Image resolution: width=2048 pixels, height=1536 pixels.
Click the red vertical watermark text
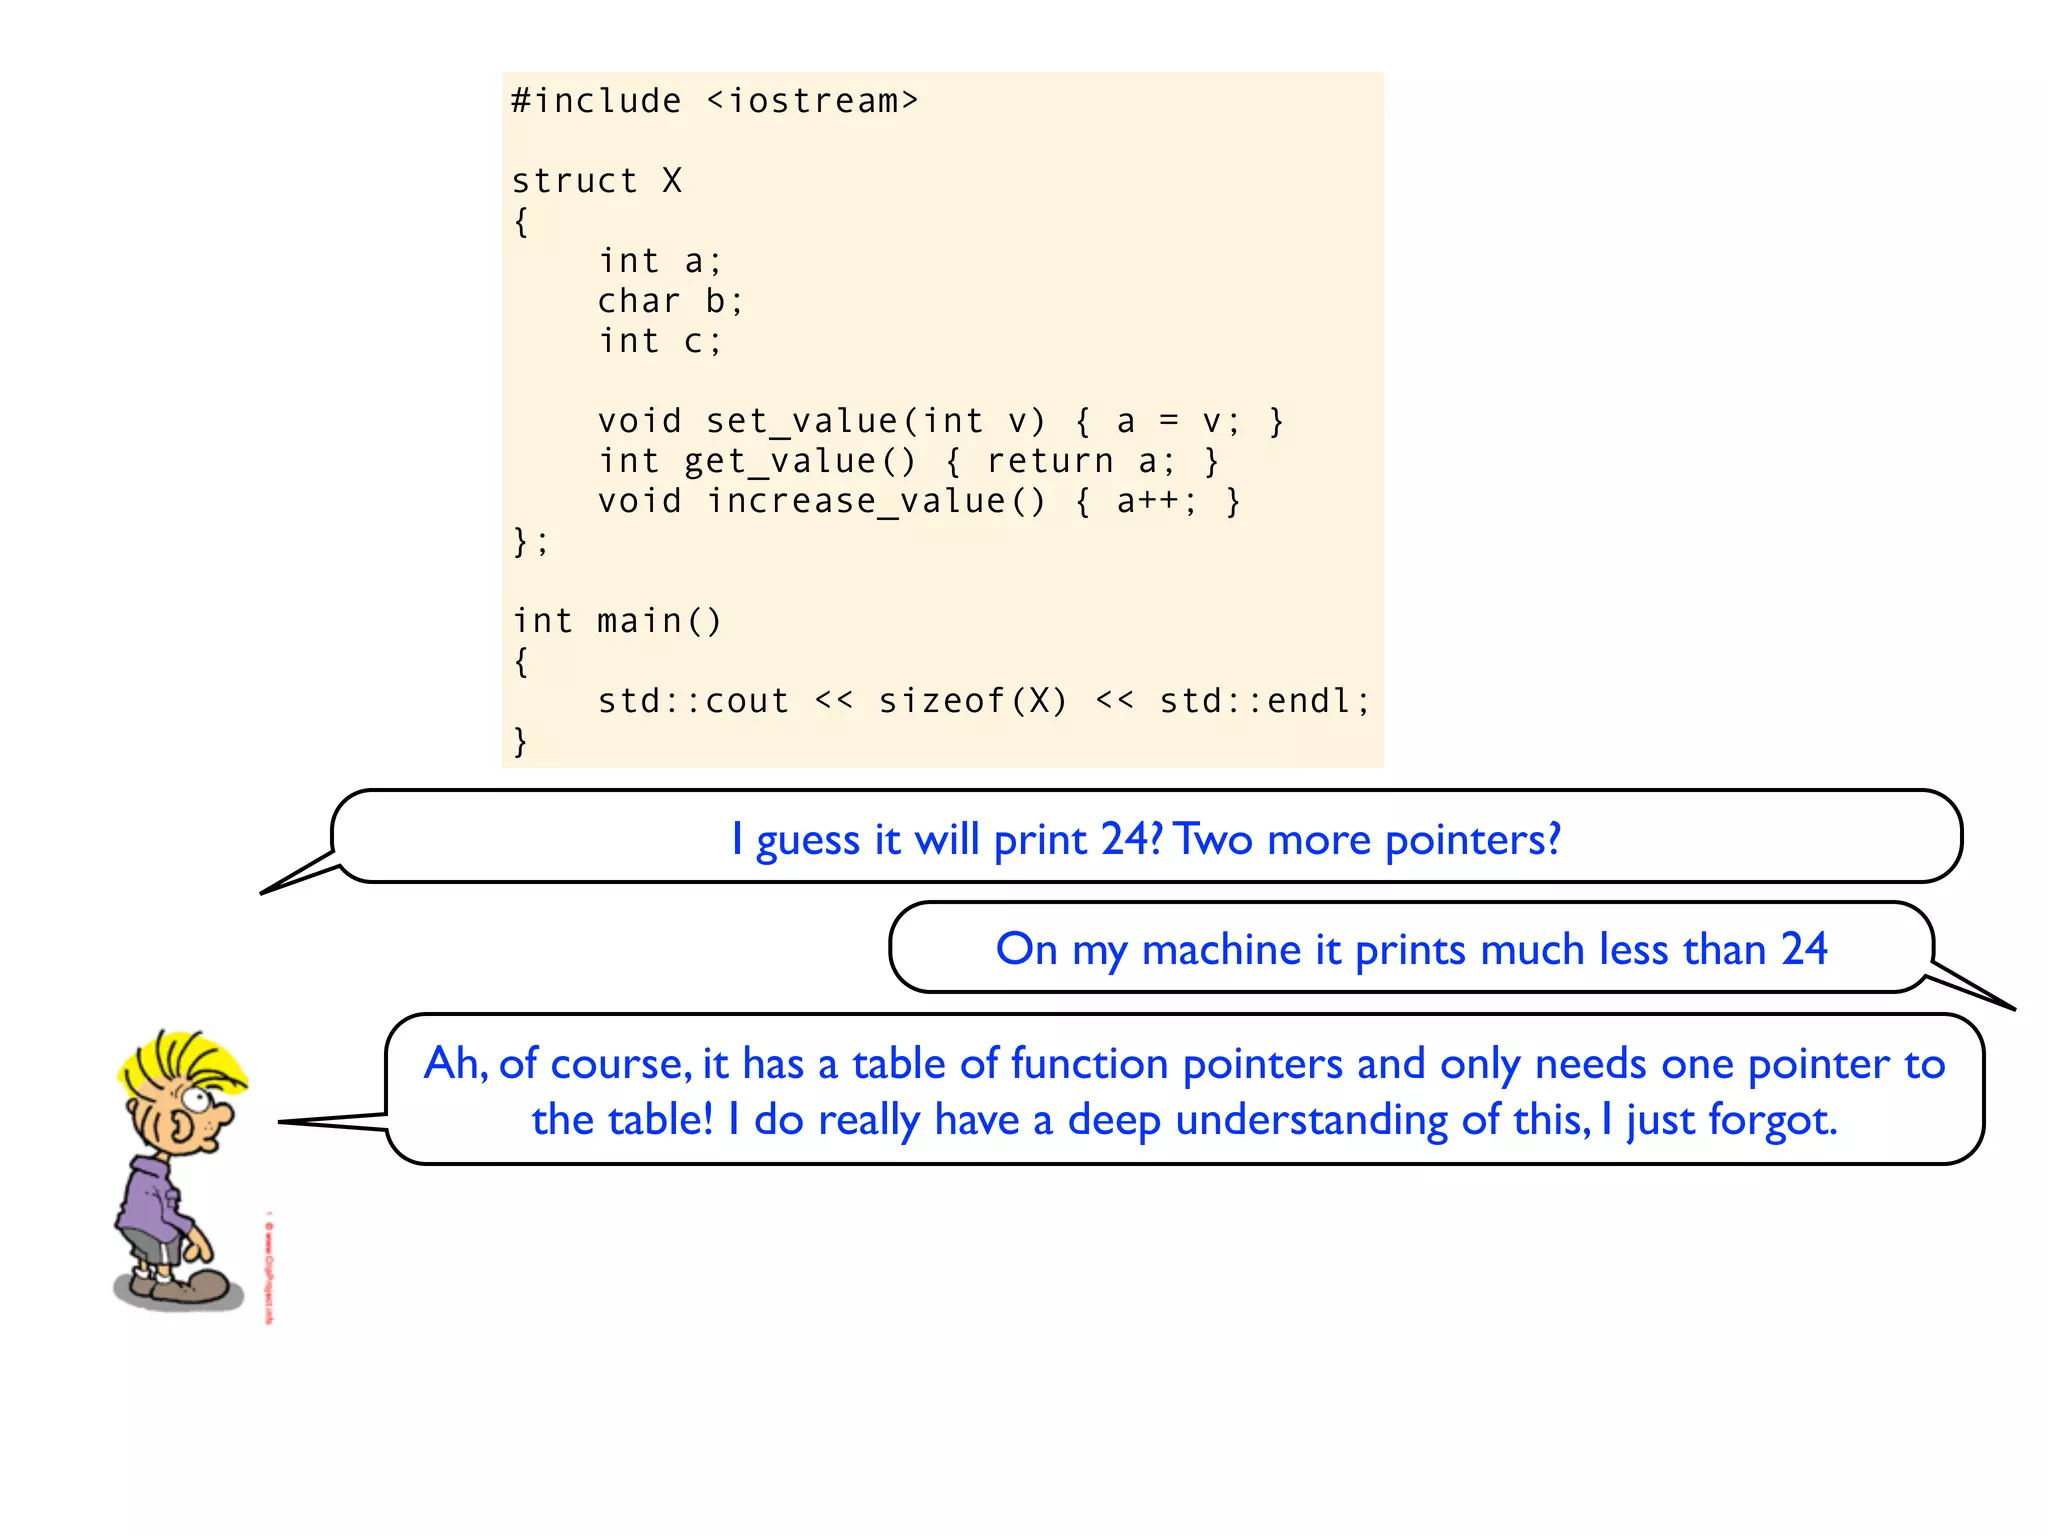(x=269, y=1268)
